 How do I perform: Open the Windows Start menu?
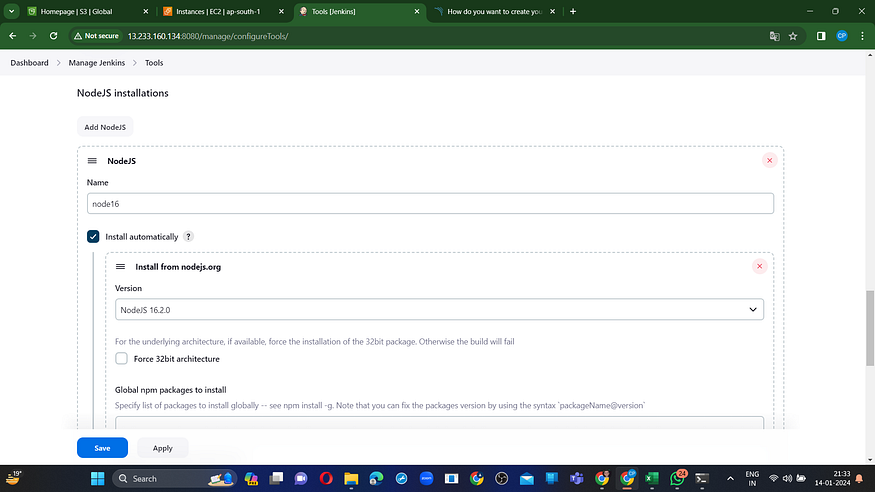pos(98,479)
